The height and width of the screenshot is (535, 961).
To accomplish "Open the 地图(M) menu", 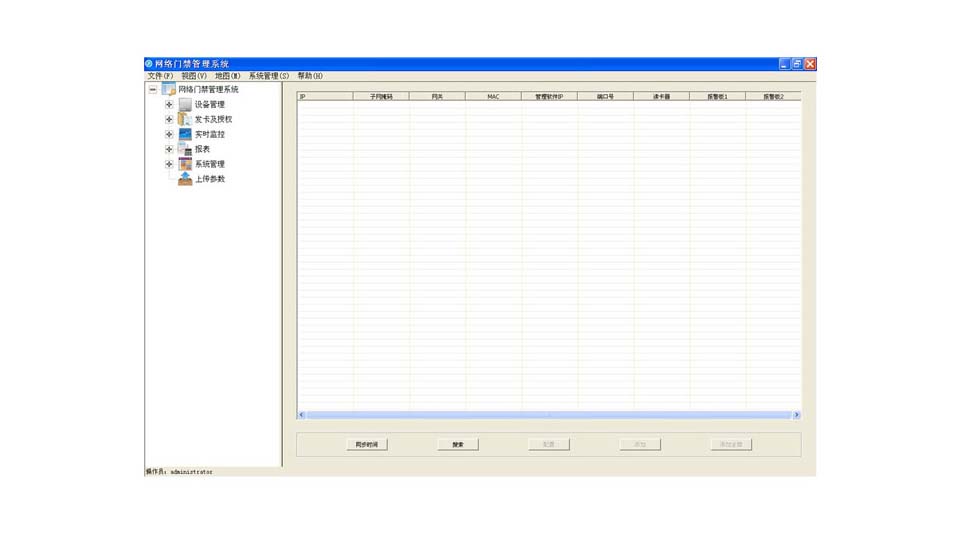I will pos(228,76).
